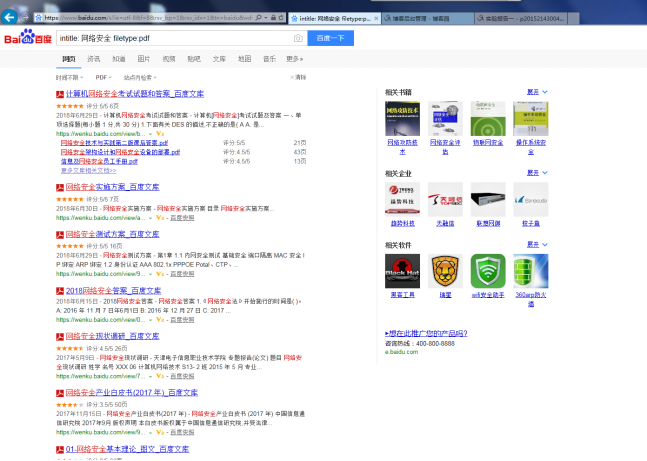647x461 pixels.
Task: Expand URL arrow under 网络安全测试方案 result
Action: [x=151, y=274]
